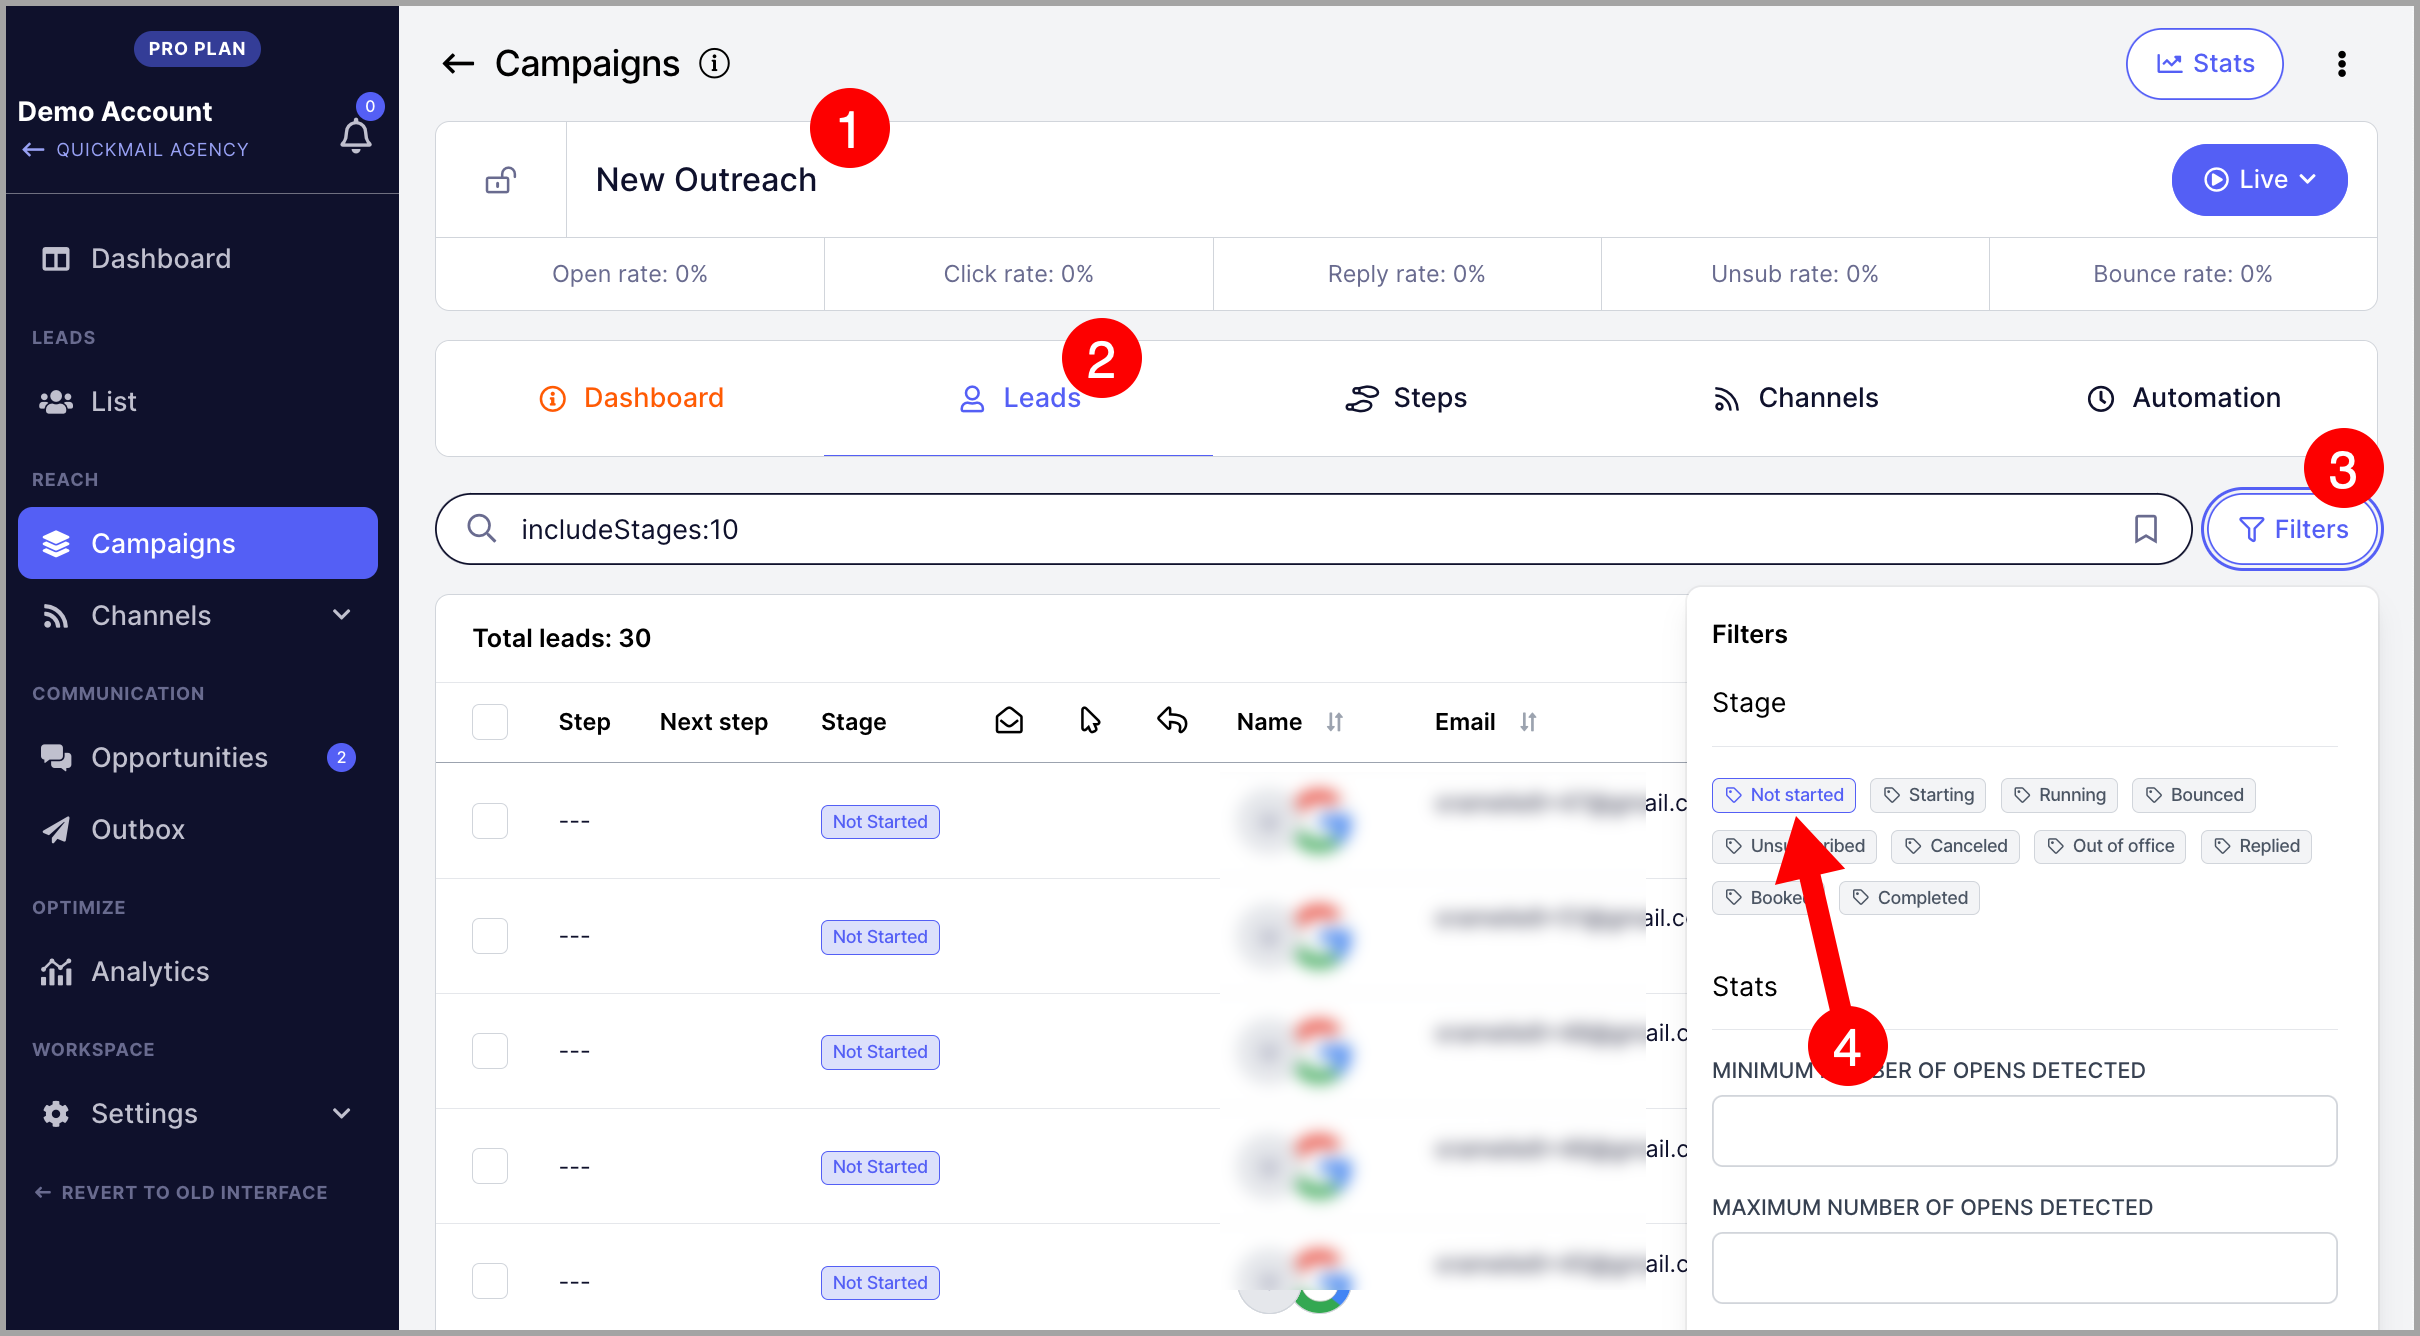Click the Open rate: 0% stat

[x=630, y=274]
